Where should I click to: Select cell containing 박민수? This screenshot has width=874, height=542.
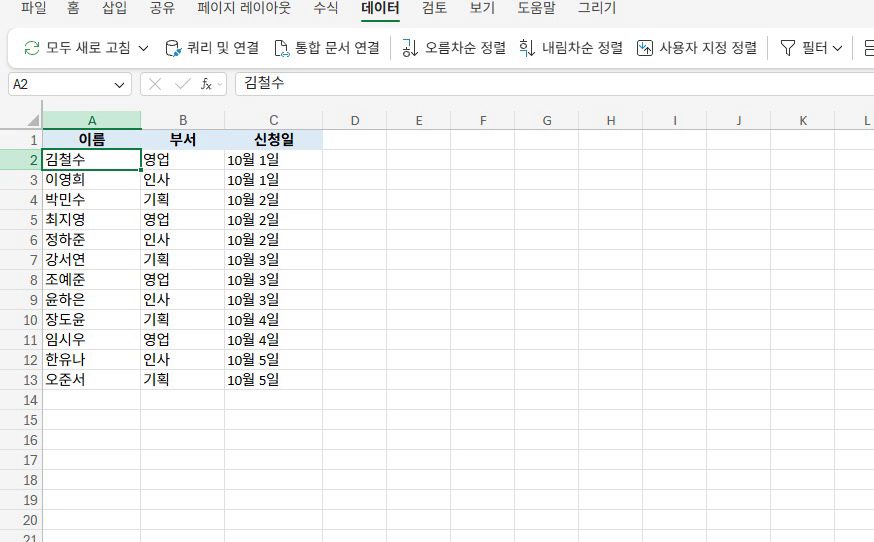pyautogui.click(x=92, y=200)
